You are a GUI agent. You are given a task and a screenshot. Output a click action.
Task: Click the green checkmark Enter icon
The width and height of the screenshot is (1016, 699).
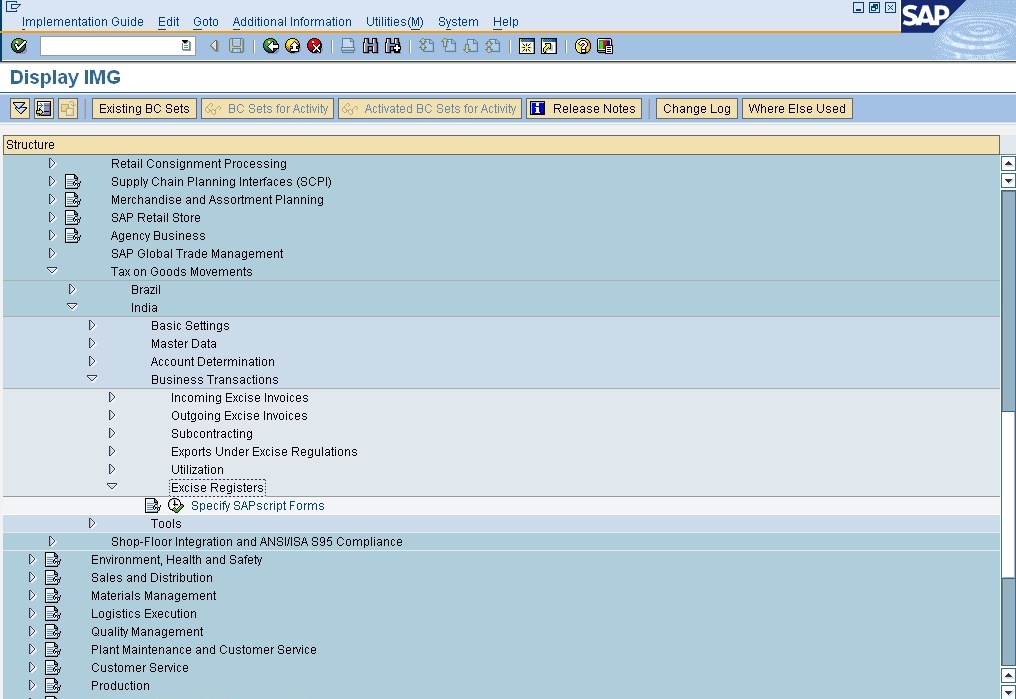point(19,46)
